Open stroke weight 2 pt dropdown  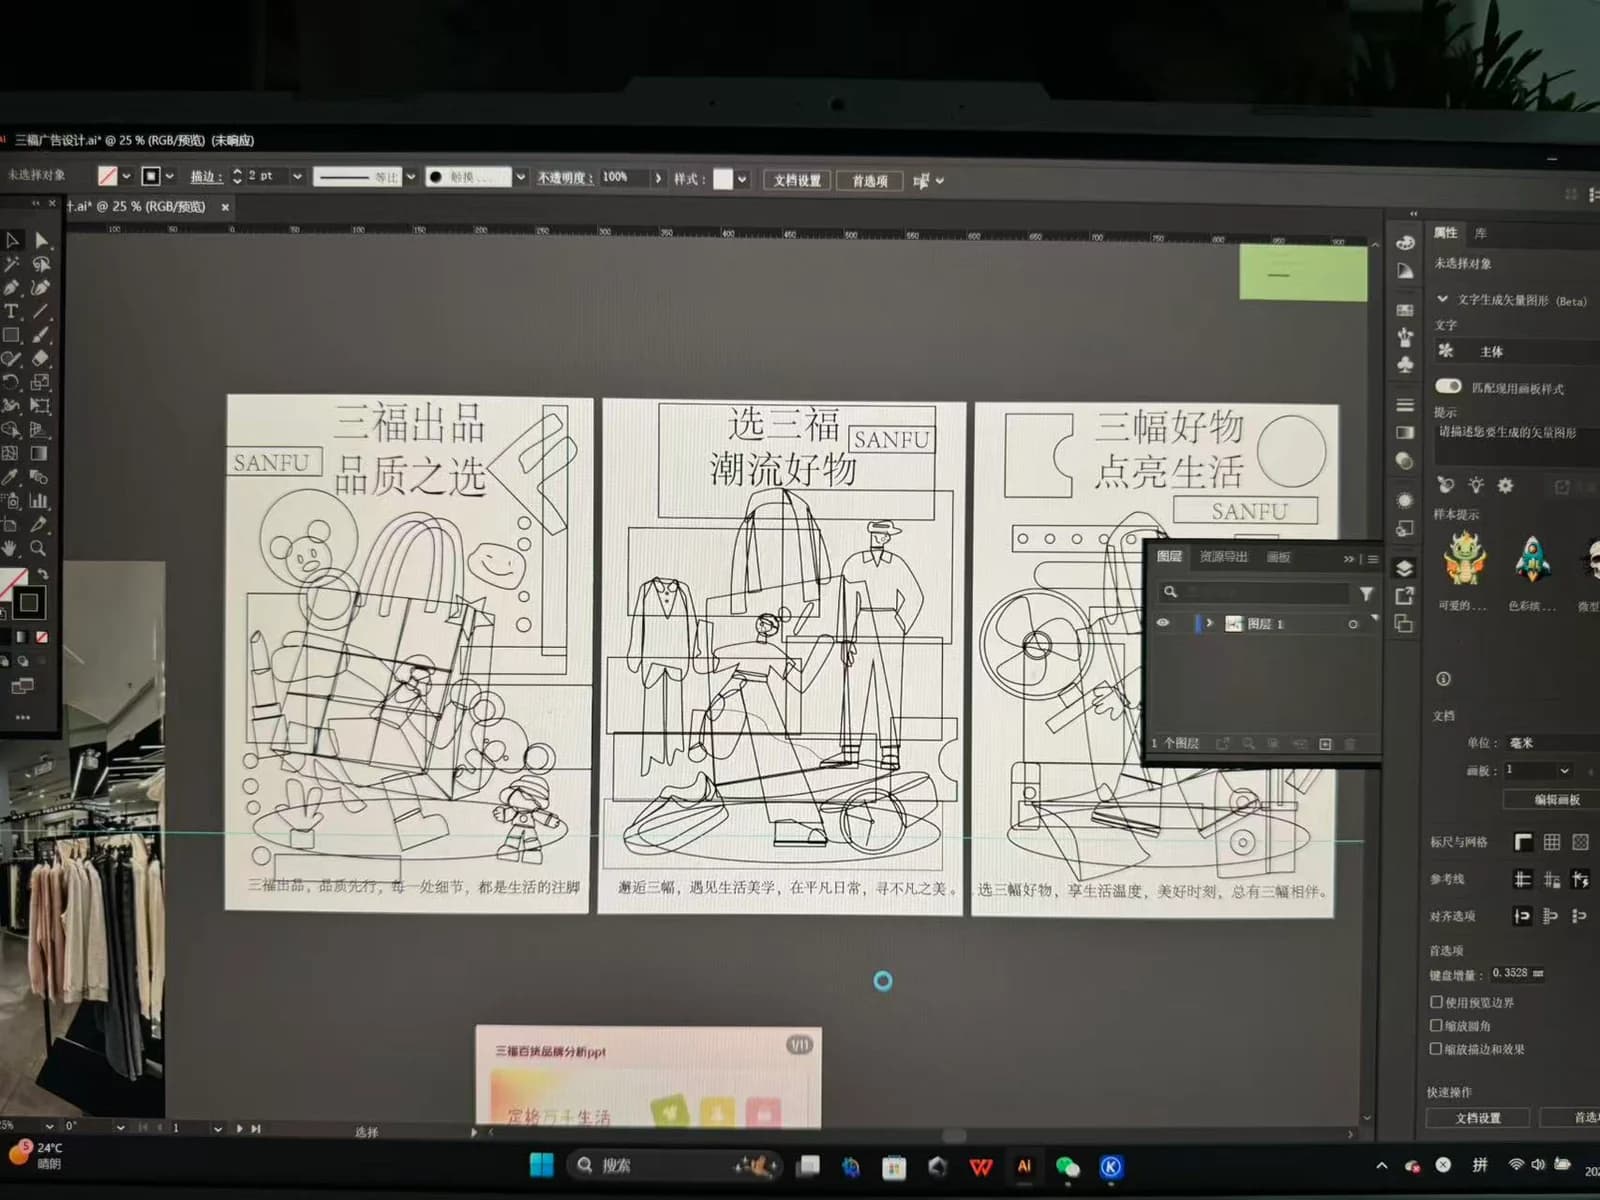pos(297,176)
